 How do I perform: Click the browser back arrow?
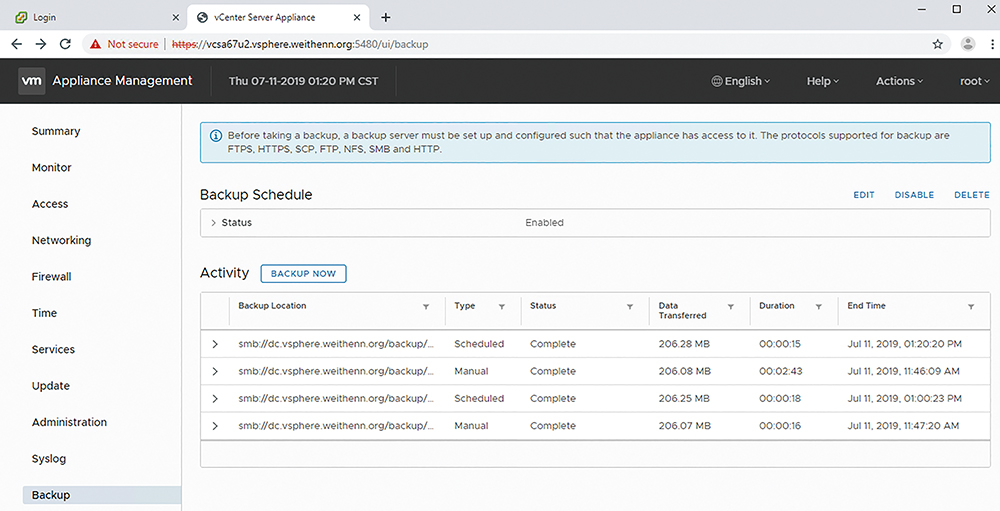click(x=17, y=44)
